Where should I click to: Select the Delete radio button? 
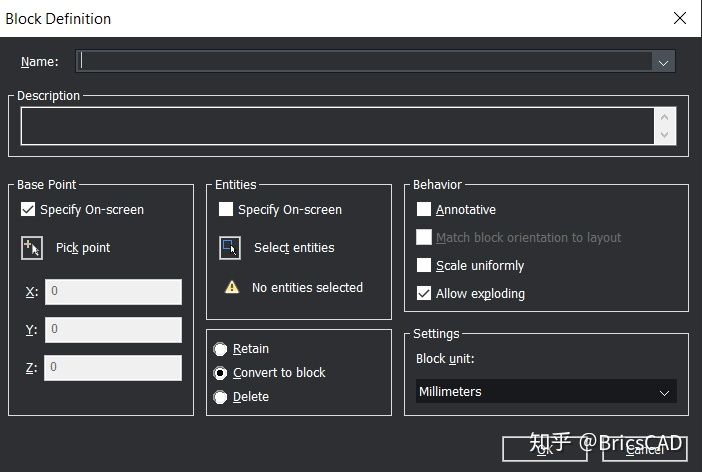[x=220, y=397]
